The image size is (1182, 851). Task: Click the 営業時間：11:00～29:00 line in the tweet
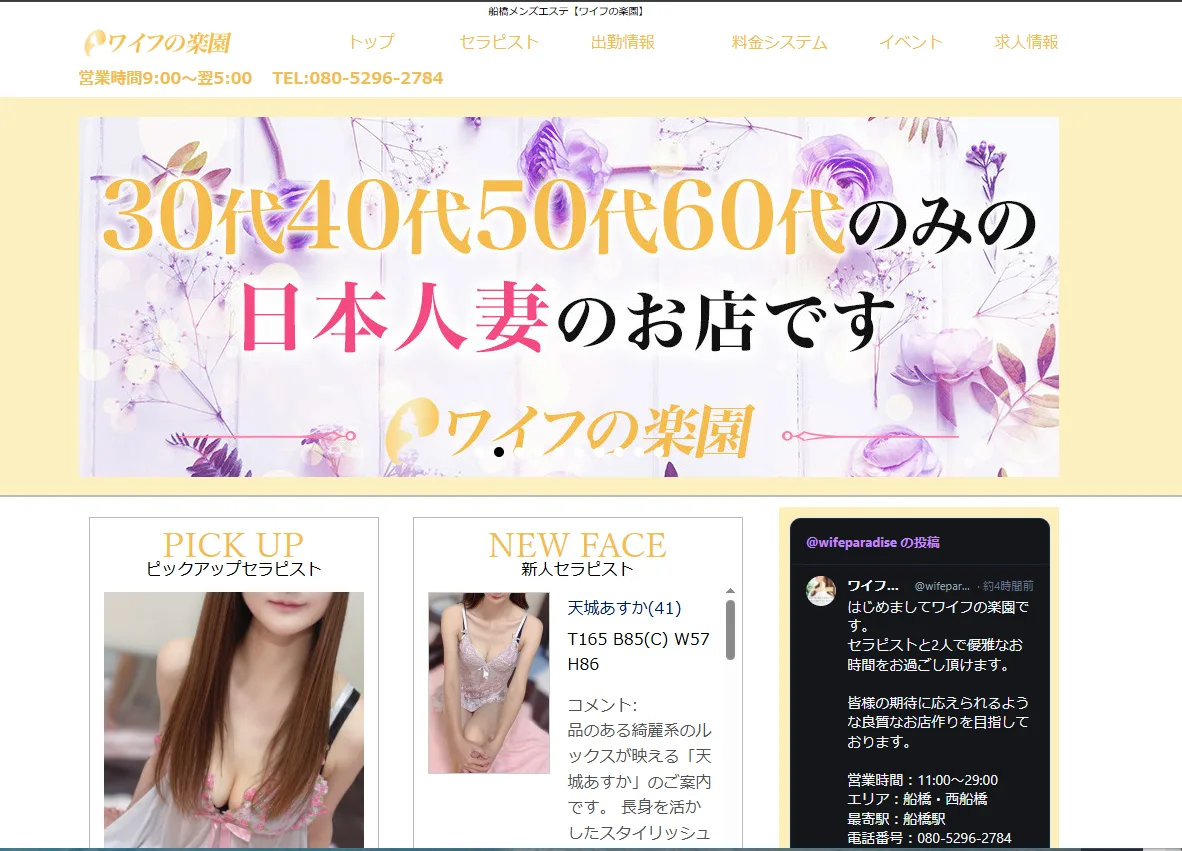[x=922, y=780]
